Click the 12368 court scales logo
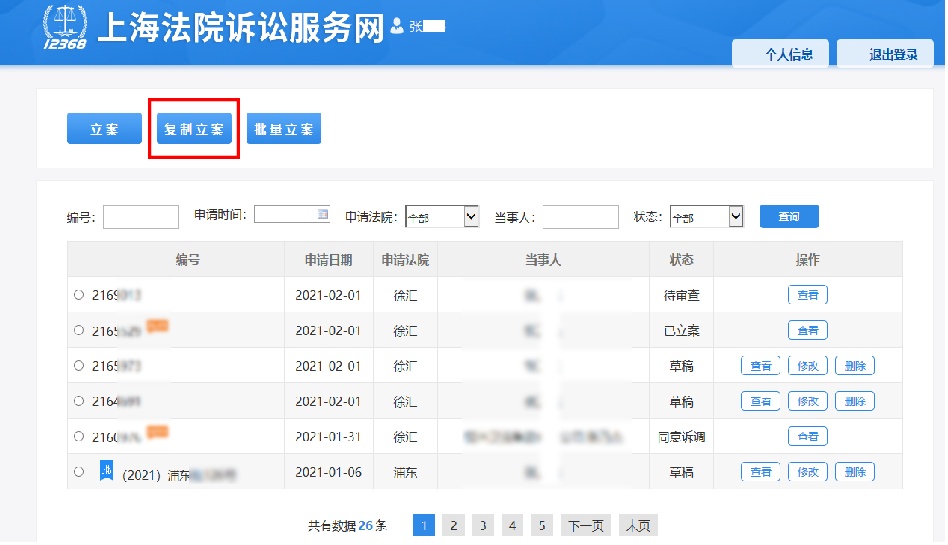Screen dimensions: 948x545 click(x=65, y=28)
